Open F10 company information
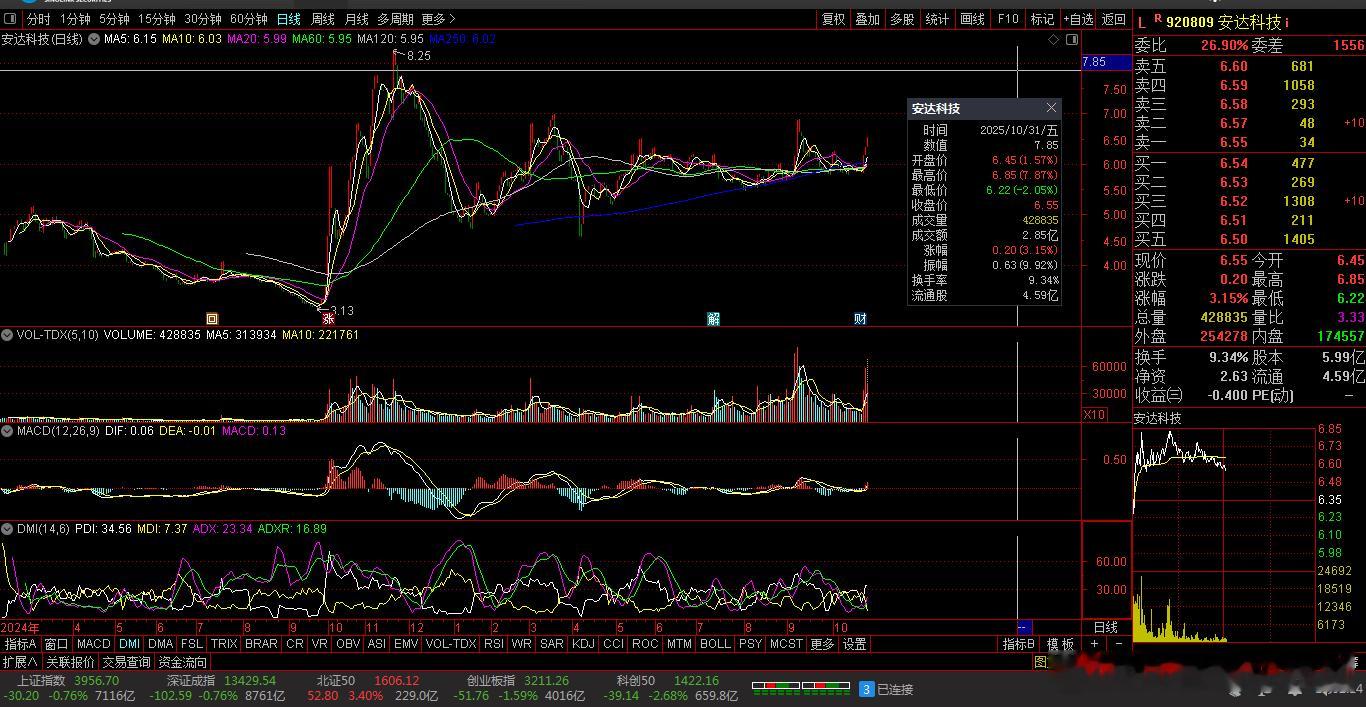Viewport: 1366px width, 707px height. tap(1008, 19)
